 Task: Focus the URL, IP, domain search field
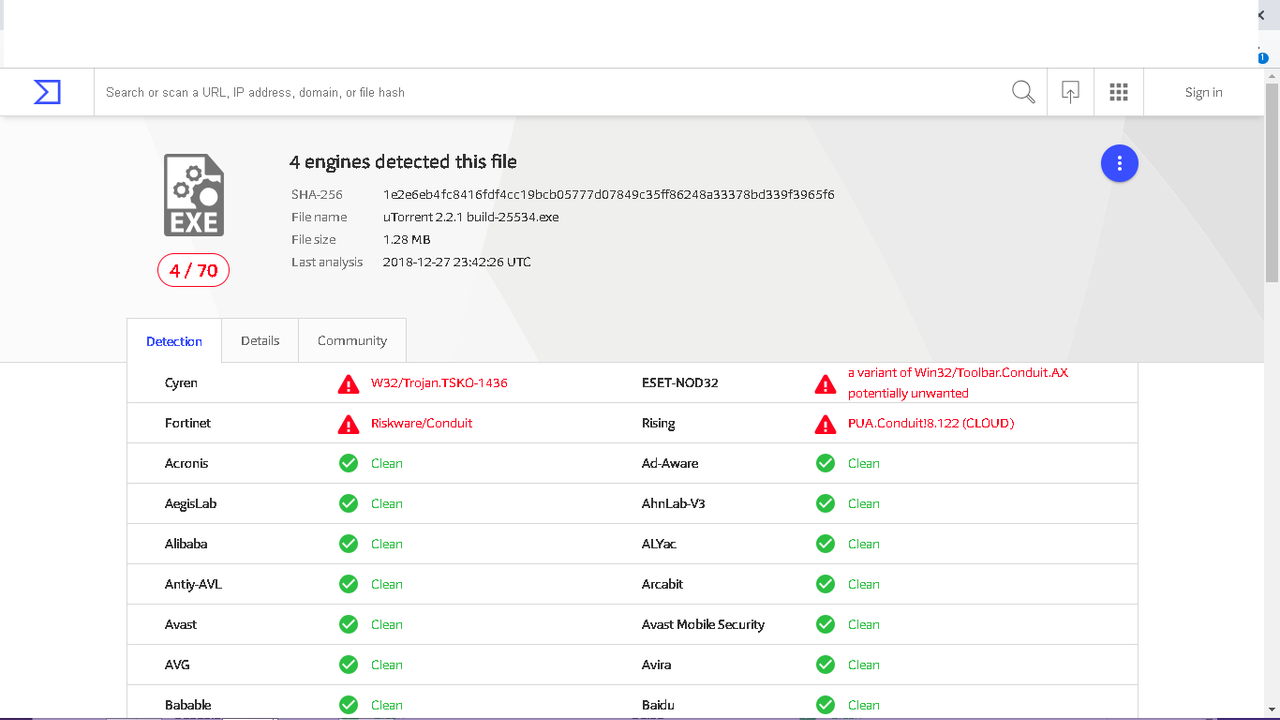(x=552, y=92)
